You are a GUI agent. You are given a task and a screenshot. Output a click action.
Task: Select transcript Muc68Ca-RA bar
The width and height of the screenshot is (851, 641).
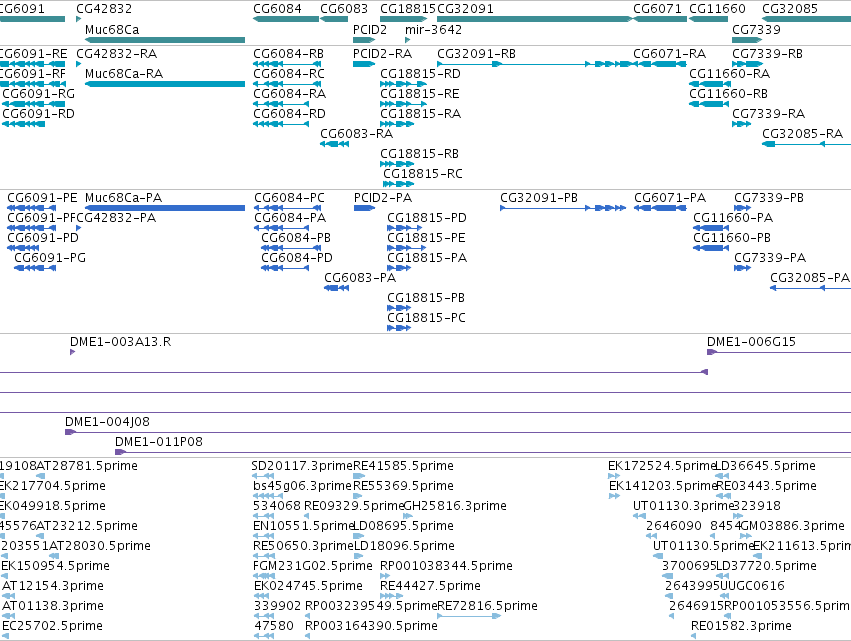pos(165,84)
